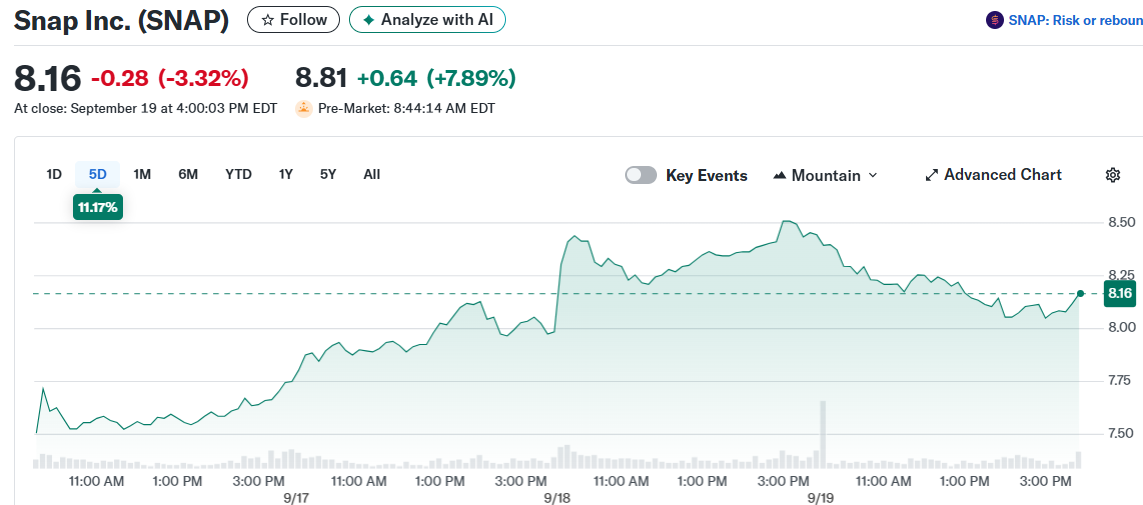Click the 7.75 y-axis label
The image size is (1143, 505).
tap(1120, 380)
